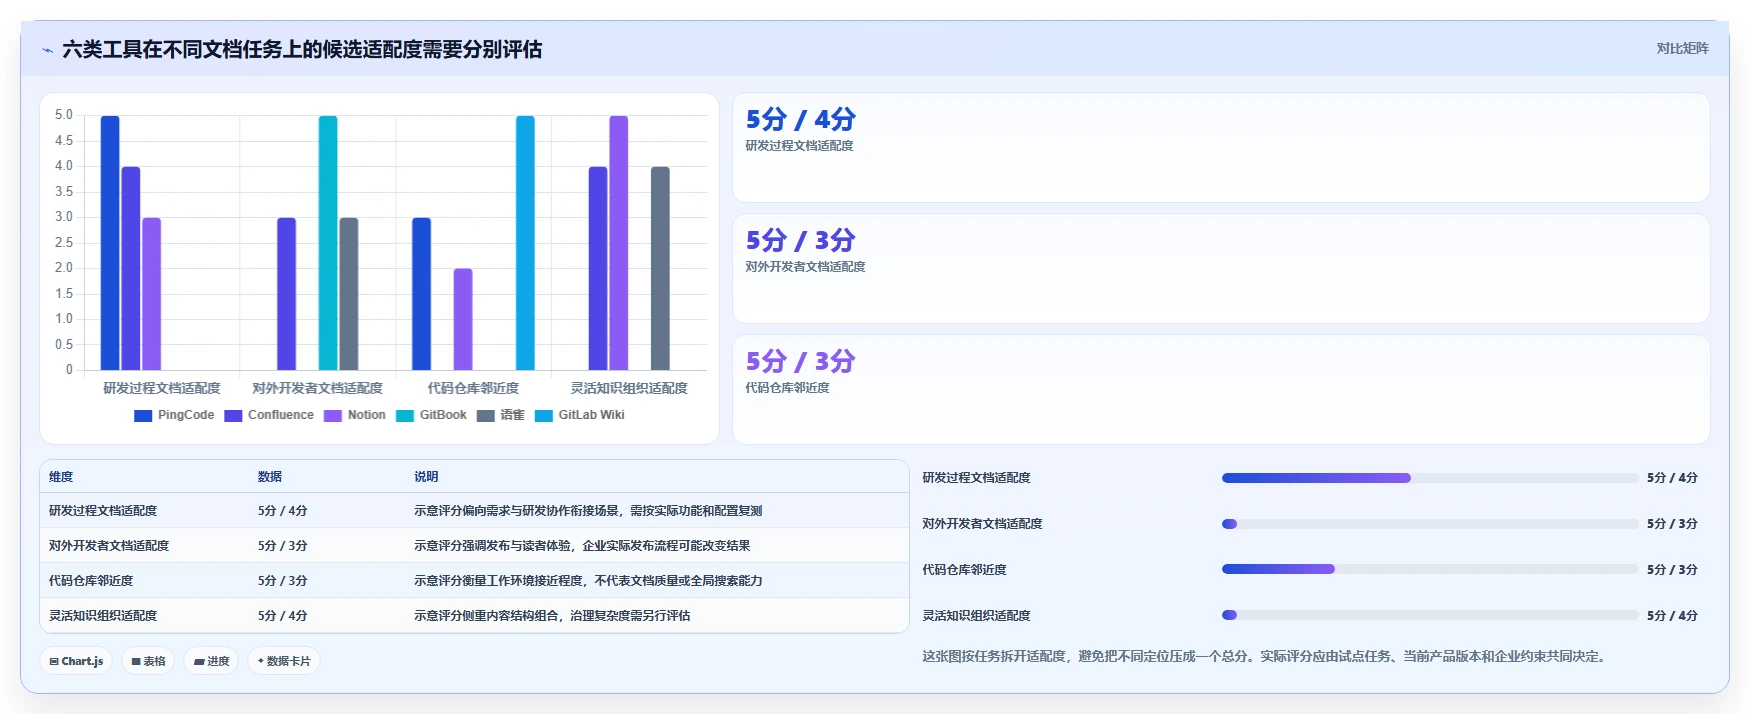The image size is (1750, 714).
Task: Select the 代码仓库邻近度 table row name
Action: tap(91, 581)
